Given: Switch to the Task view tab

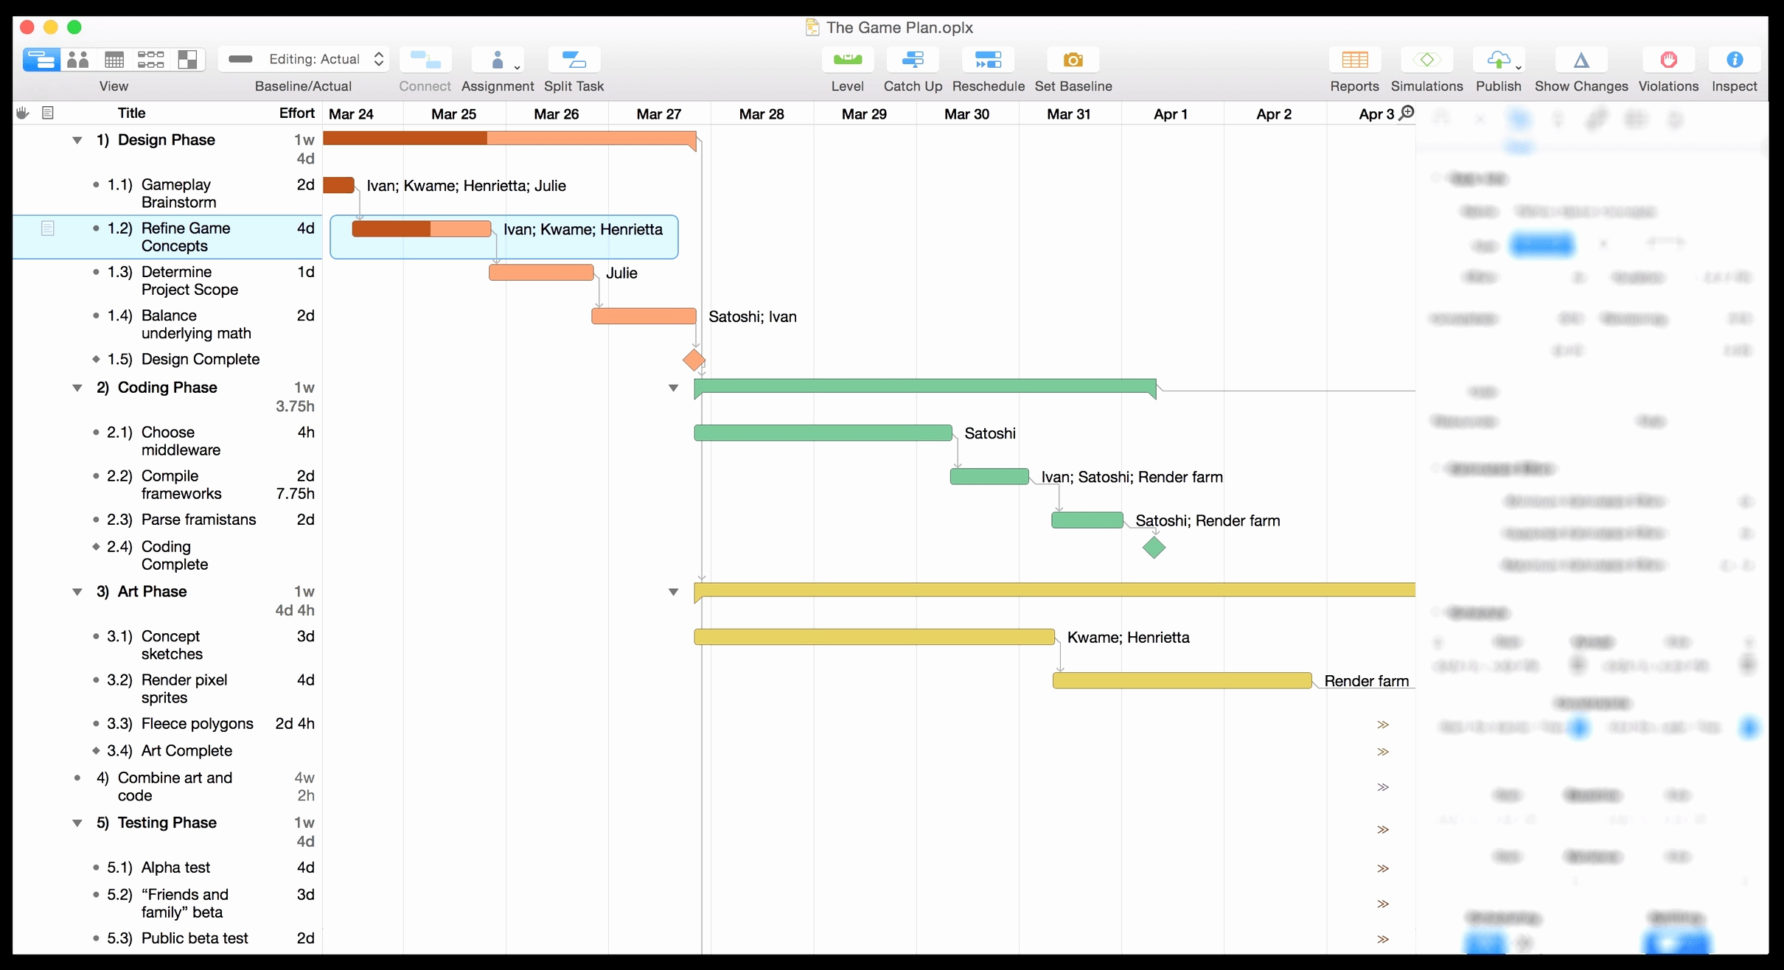Looking at the screenshot, I should pos(41,59).
